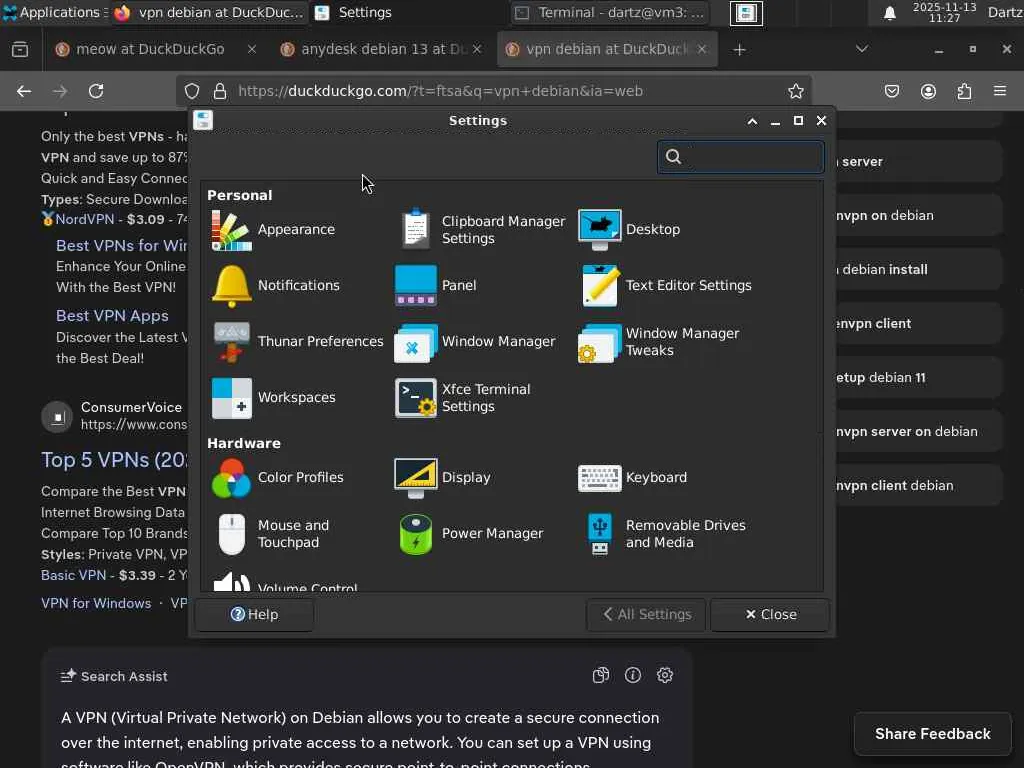Open Thunar Preferences icon

point(231,342)
